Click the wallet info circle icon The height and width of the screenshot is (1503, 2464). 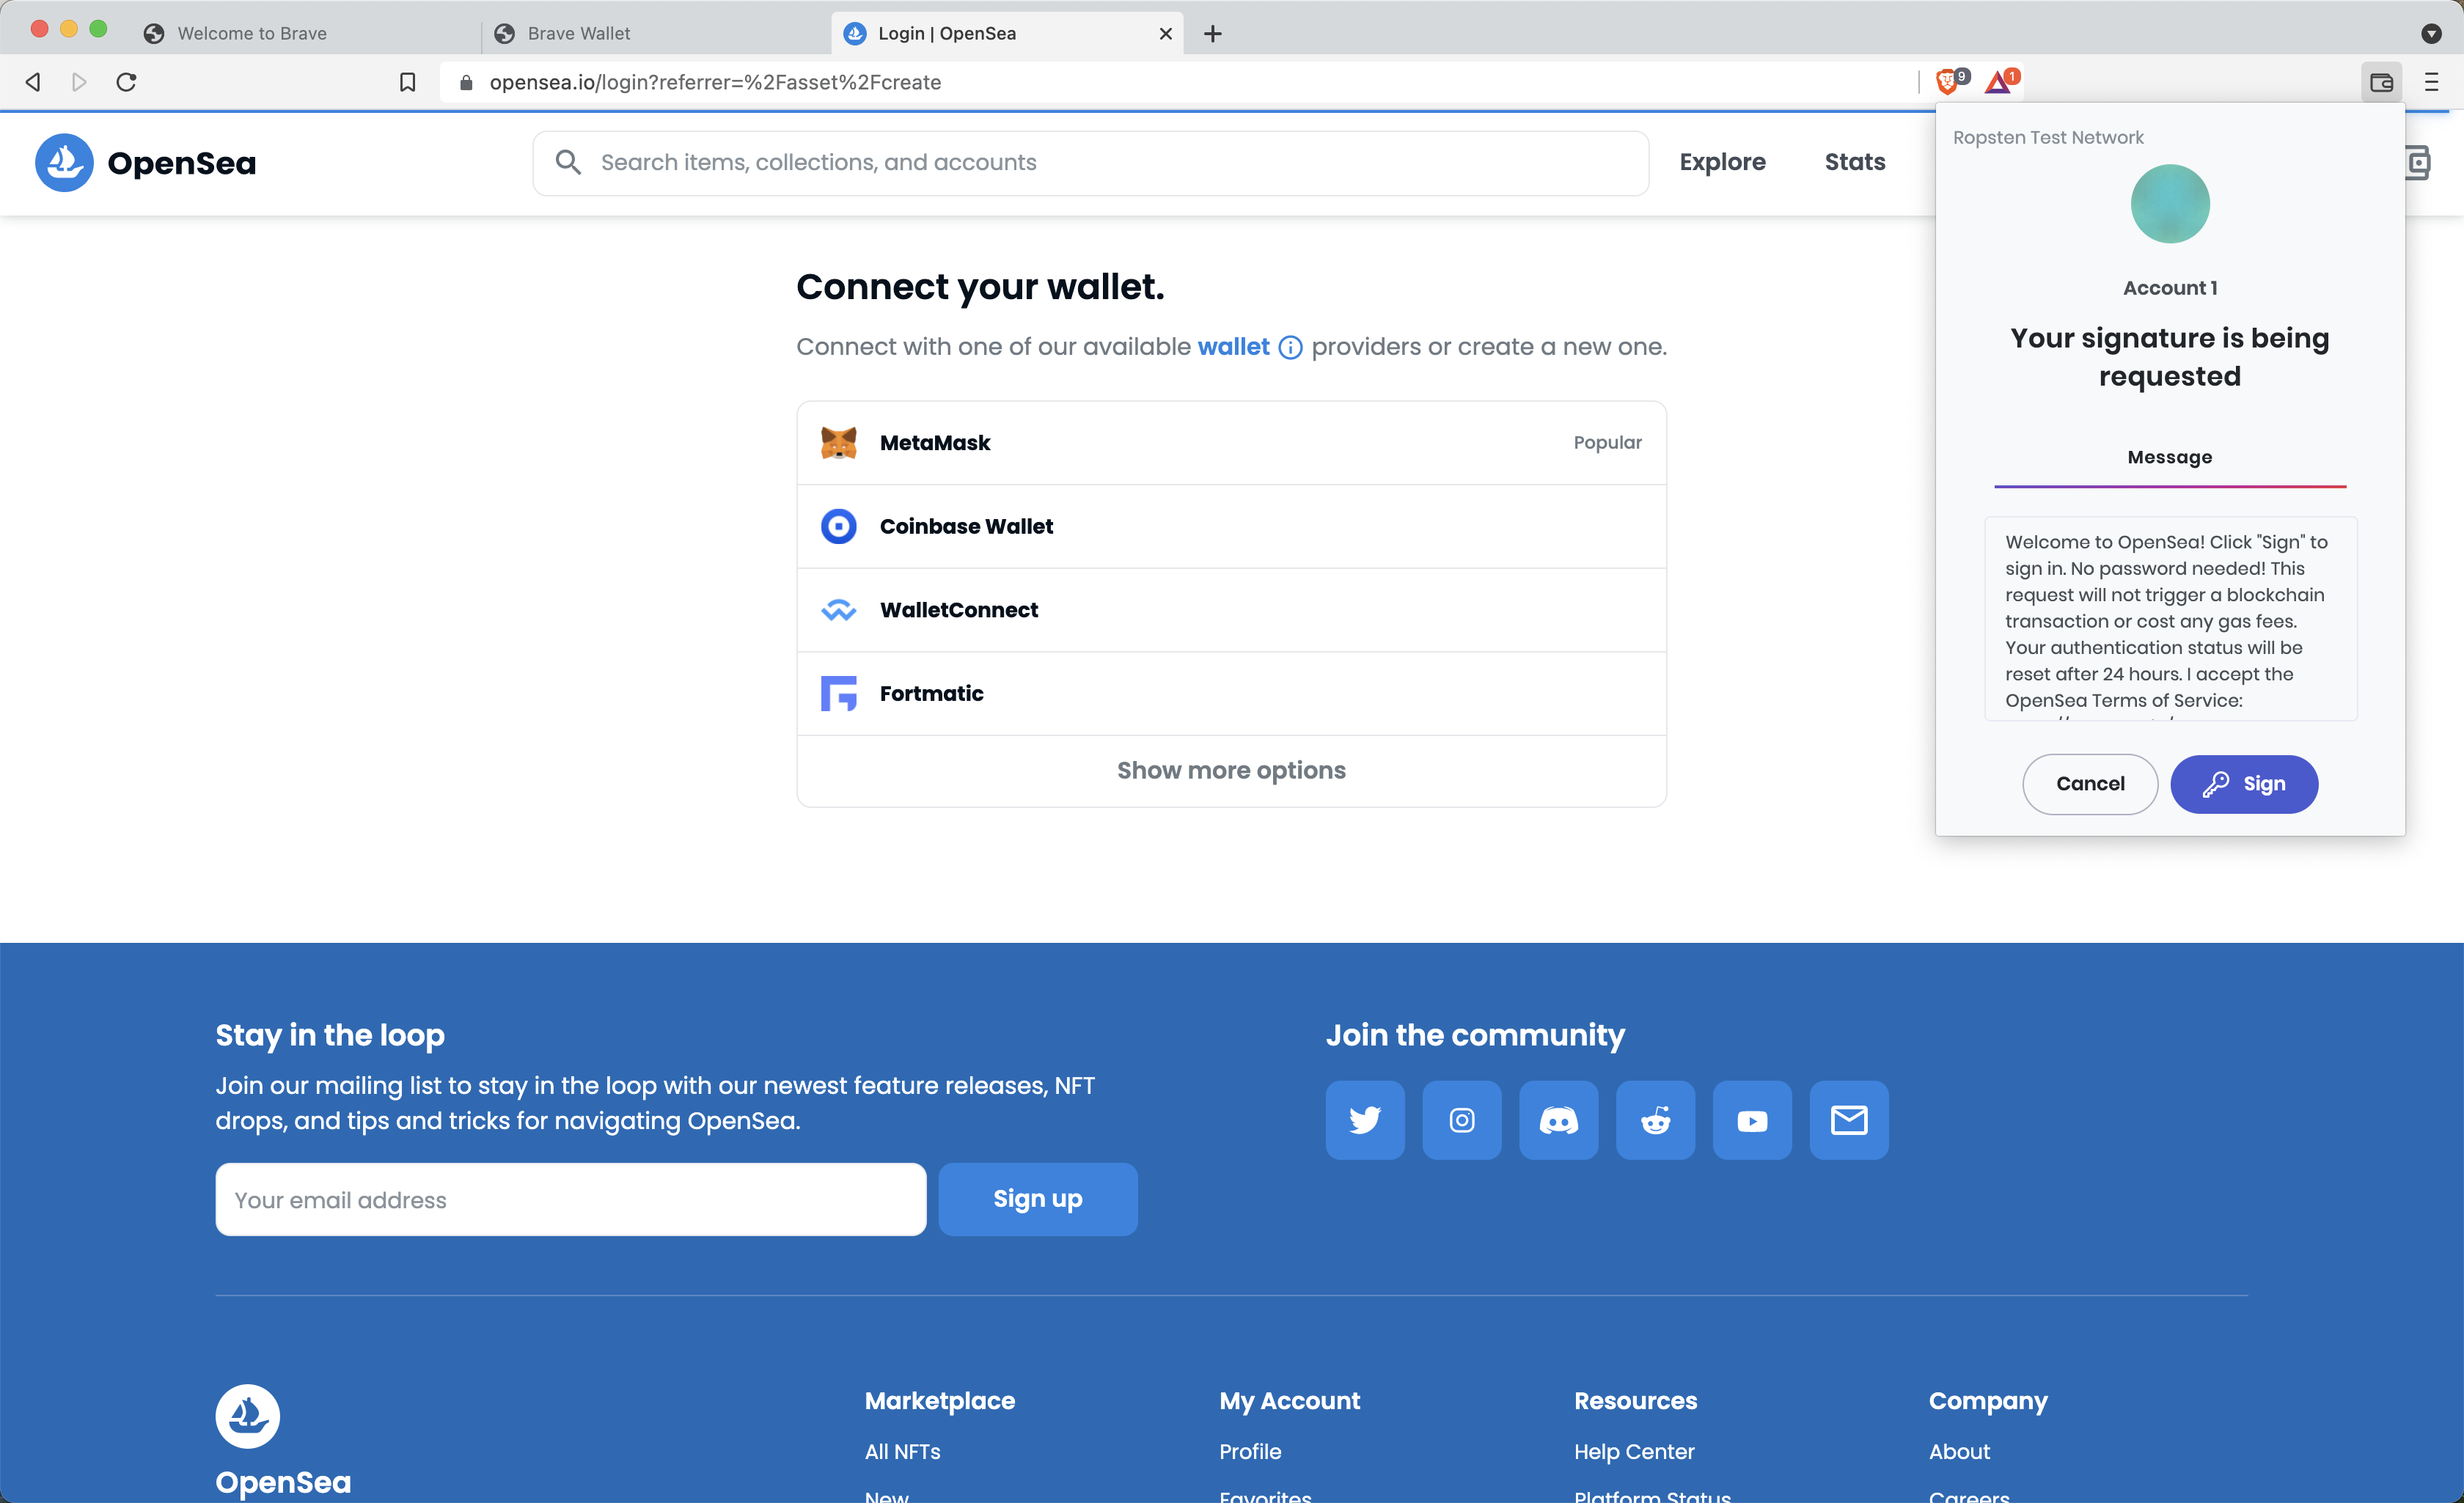click(1290, 347)
